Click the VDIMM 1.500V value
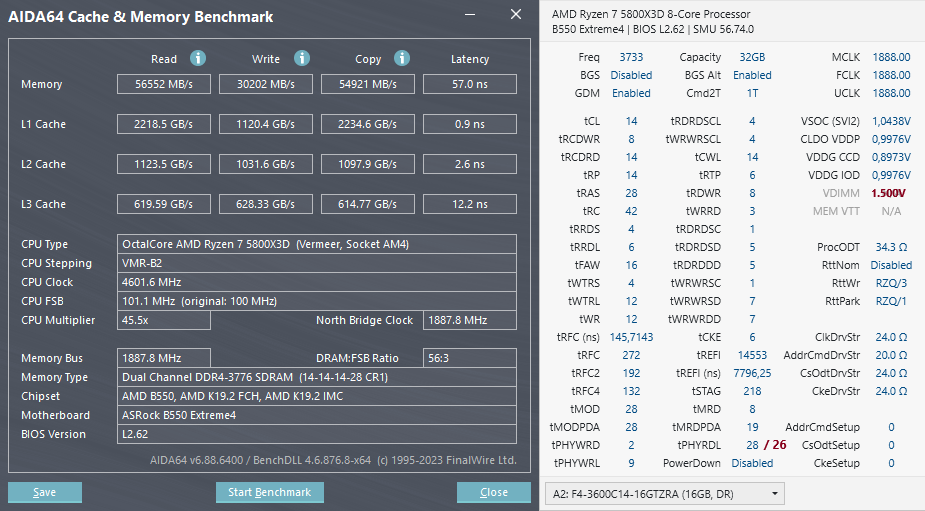This screenshot has width=925, height=511. tap(887, 193)
